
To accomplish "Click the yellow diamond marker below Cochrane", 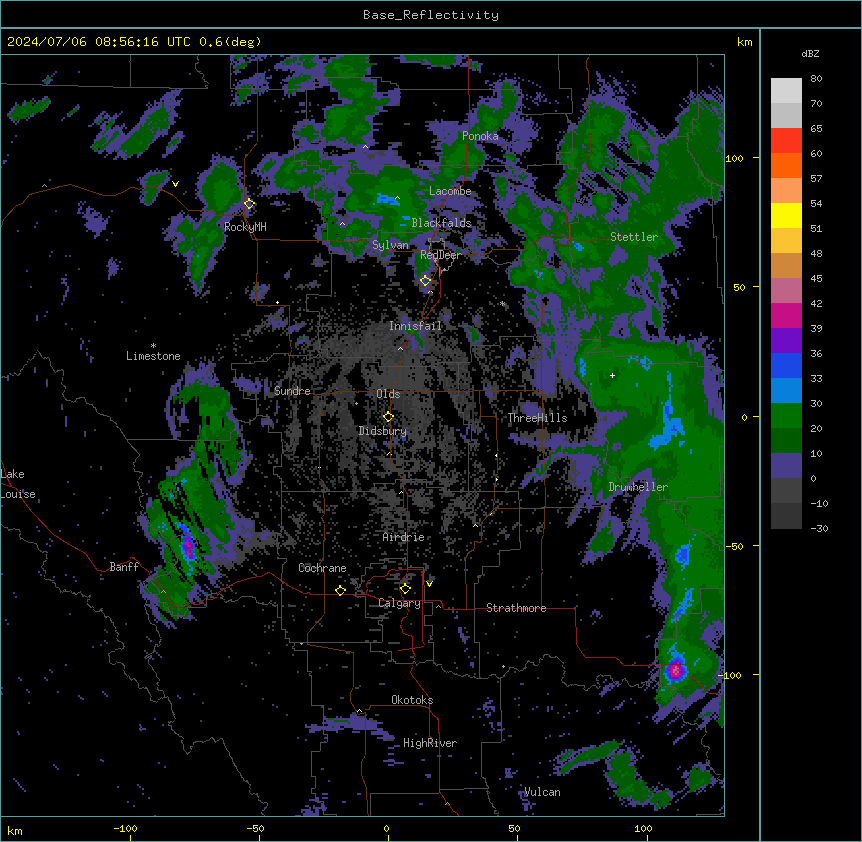I will click(x=340, y=590).
